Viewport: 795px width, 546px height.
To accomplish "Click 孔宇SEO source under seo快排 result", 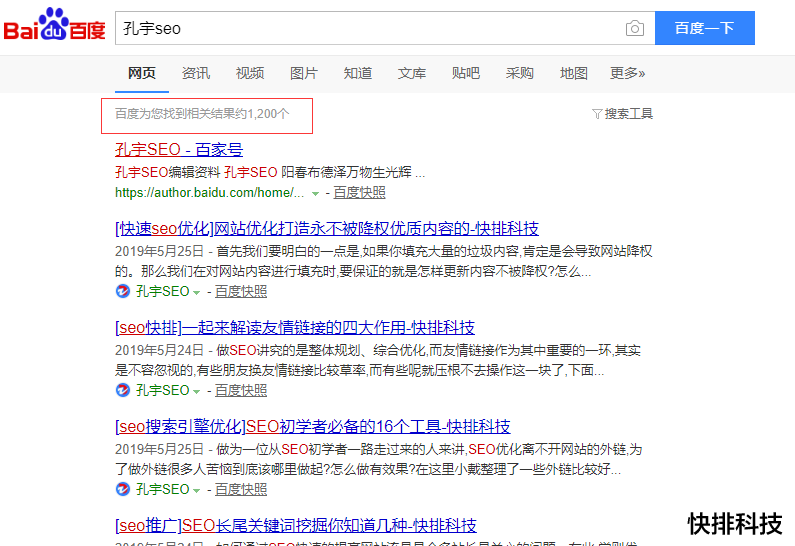I will point(162,390).
